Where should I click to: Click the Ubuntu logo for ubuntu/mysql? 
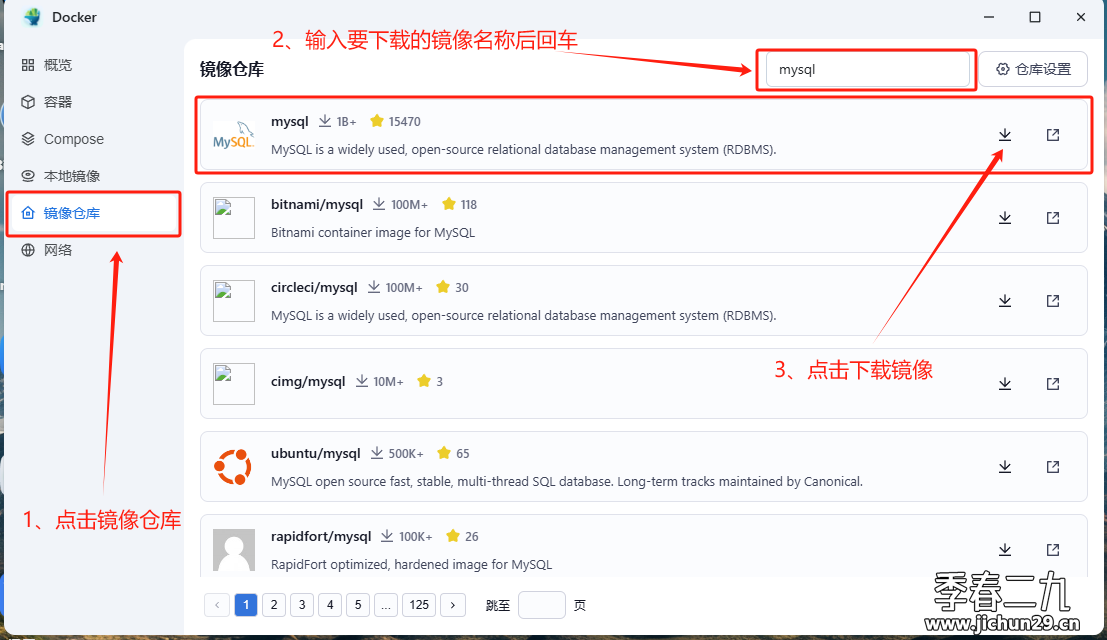click(233, 466)
